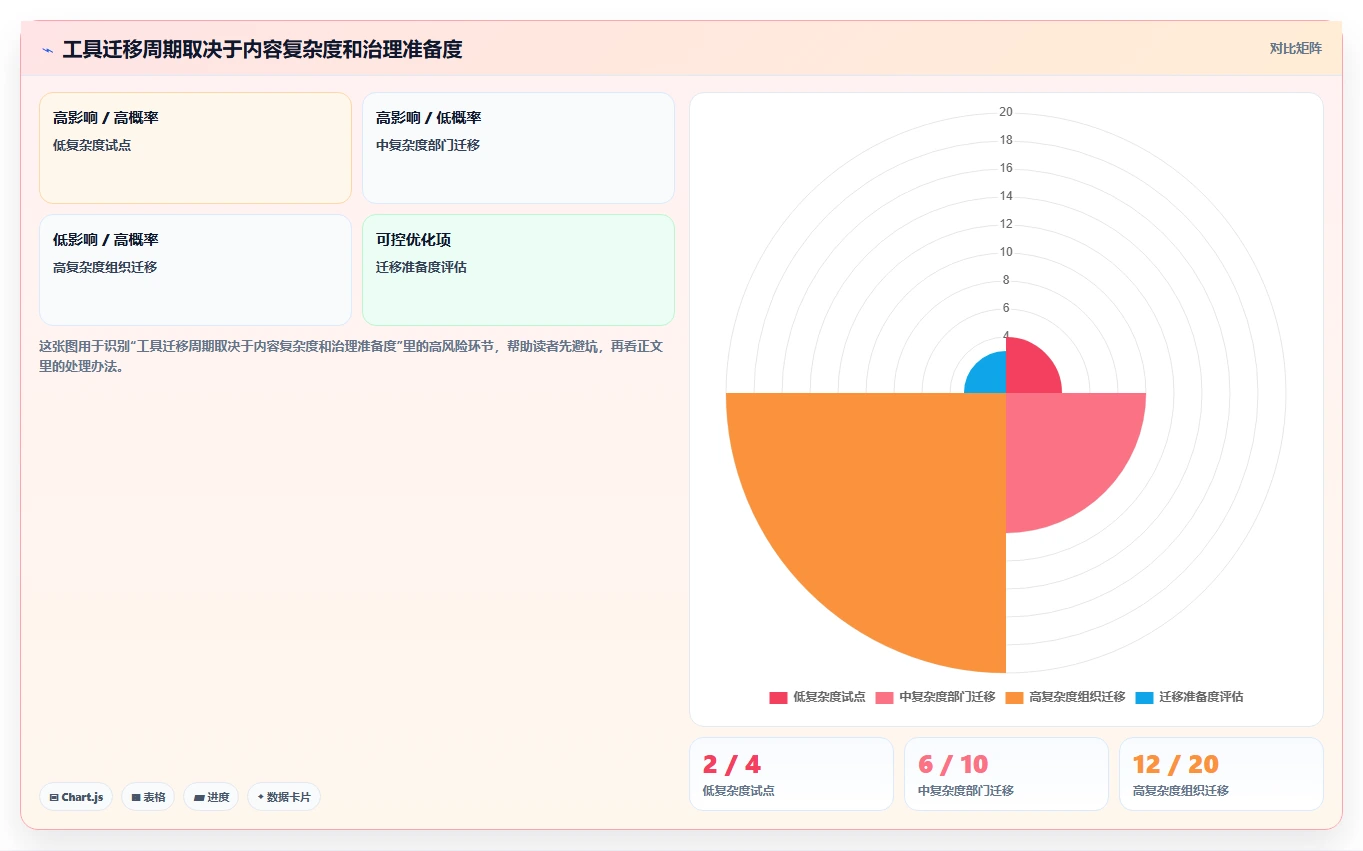Click the Chart.js tag chip
This screenshot has height=851, width=1363.
point(76,797)
